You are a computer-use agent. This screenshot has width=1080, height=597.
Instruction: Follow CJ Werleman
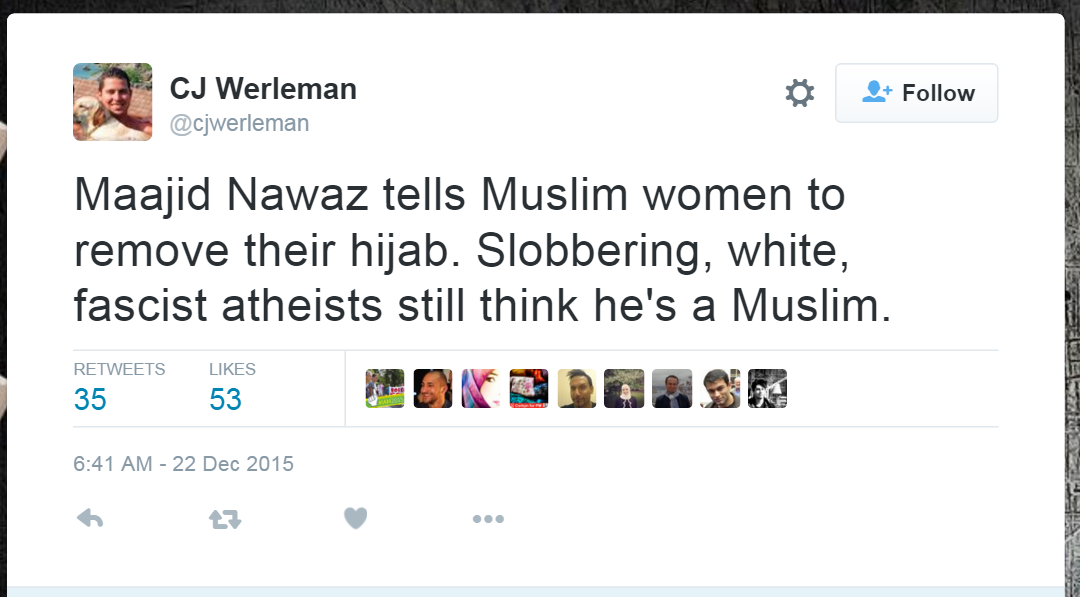916,93
